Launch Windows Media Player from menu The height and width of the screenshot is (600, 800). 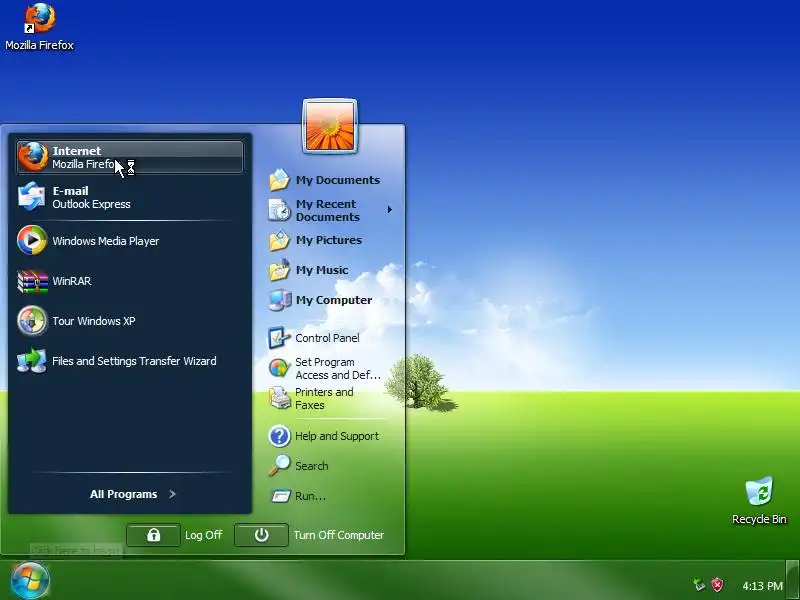point(130,240)
